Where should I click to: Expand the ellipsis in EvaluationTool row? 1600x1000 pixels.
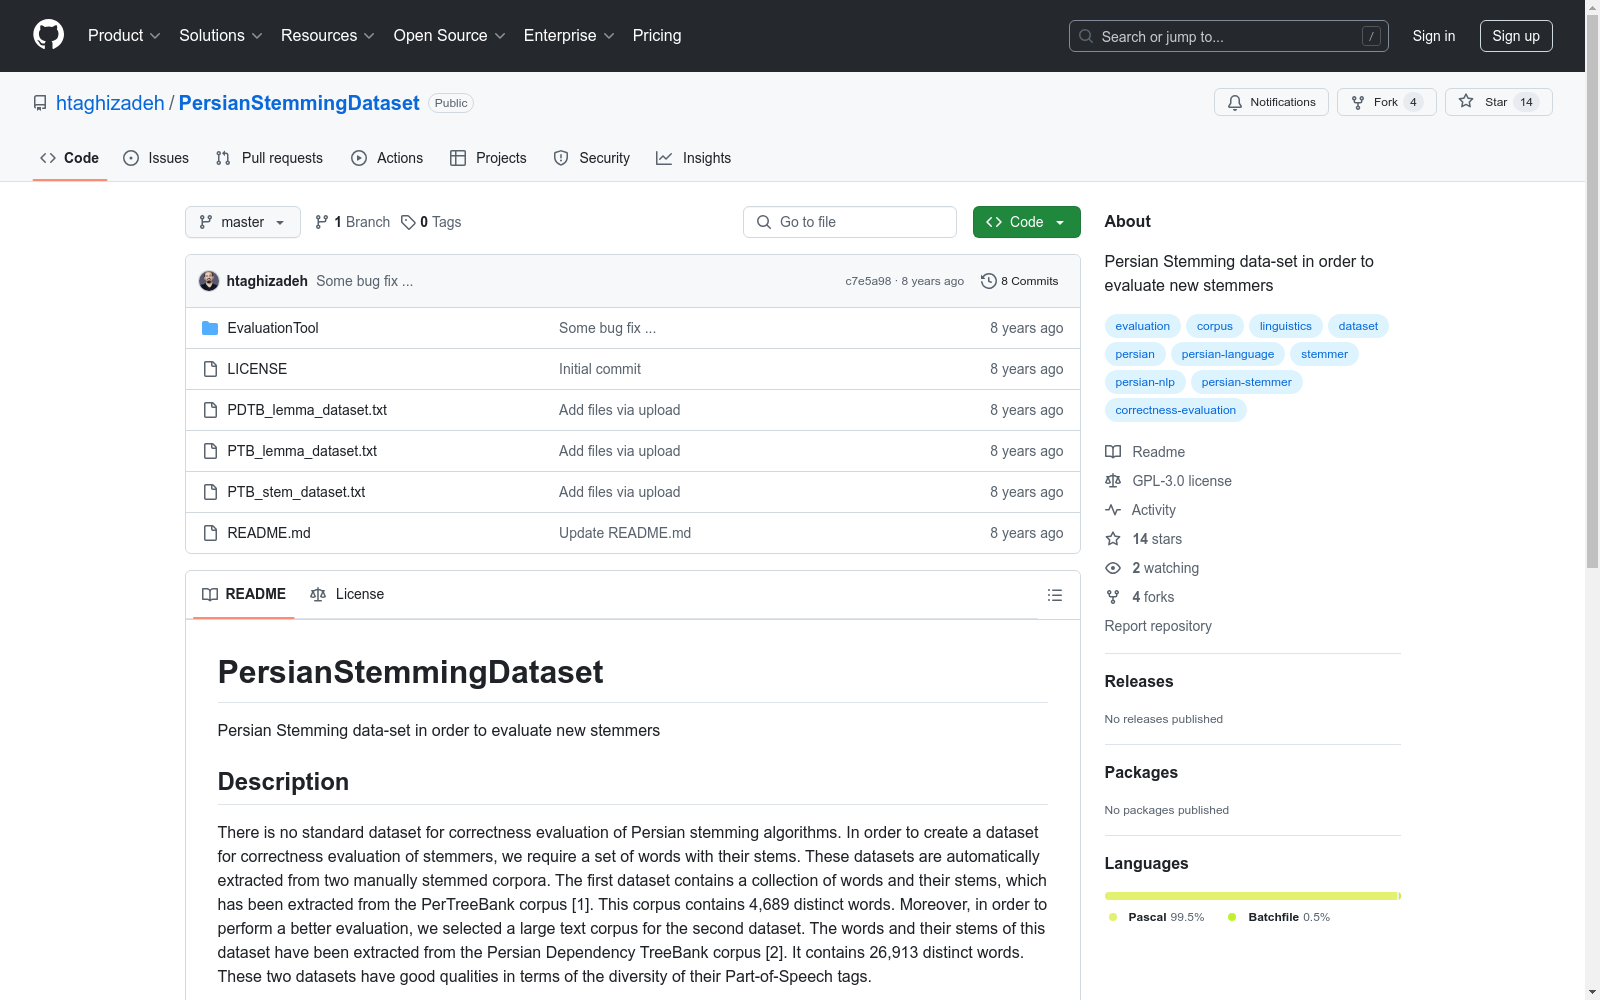650,328
